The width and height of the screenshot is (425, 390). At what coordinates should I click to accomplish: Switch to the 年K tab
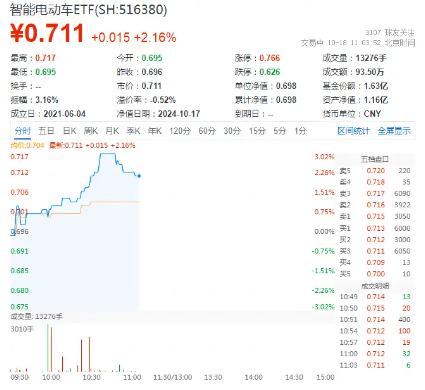(x=155, y=131)
